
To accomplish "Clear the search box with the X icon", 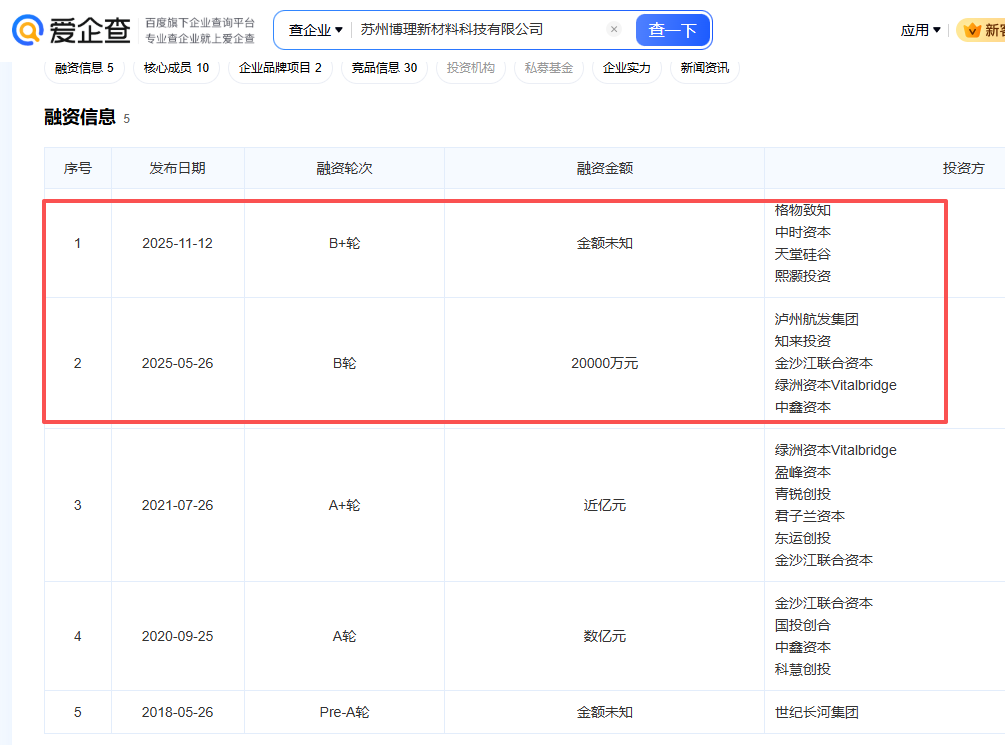I will [x=614, y=30].
